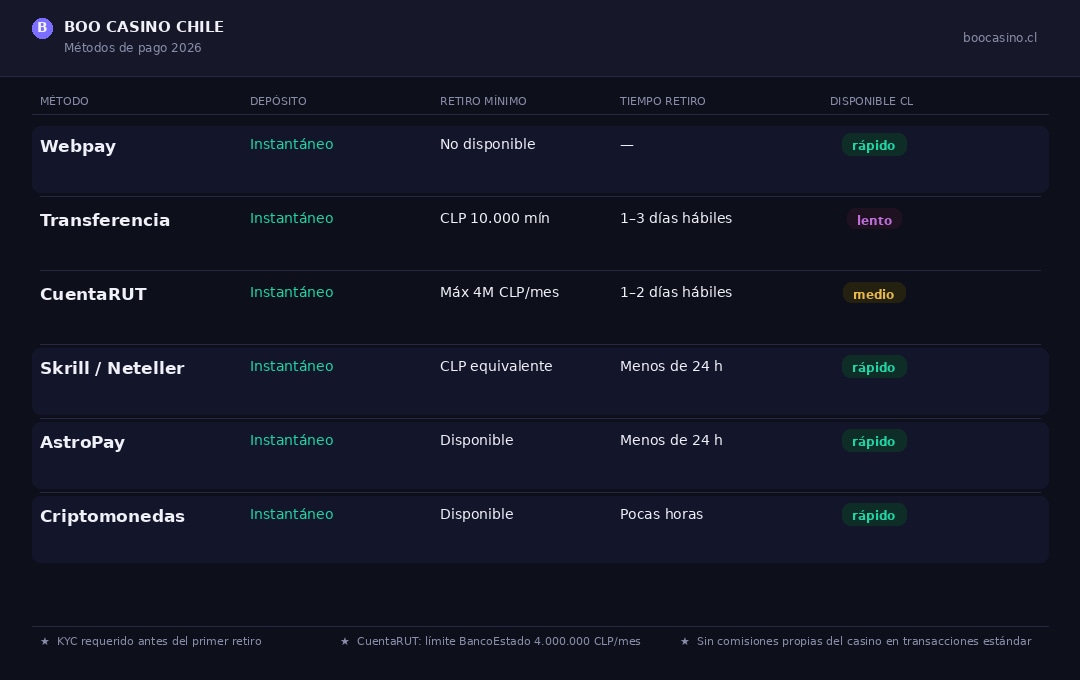The width and height of the screenshot is (1080, 680).
Task: Click Instantáneo in the Transferencia row
Action: click(x=291, y=218)
